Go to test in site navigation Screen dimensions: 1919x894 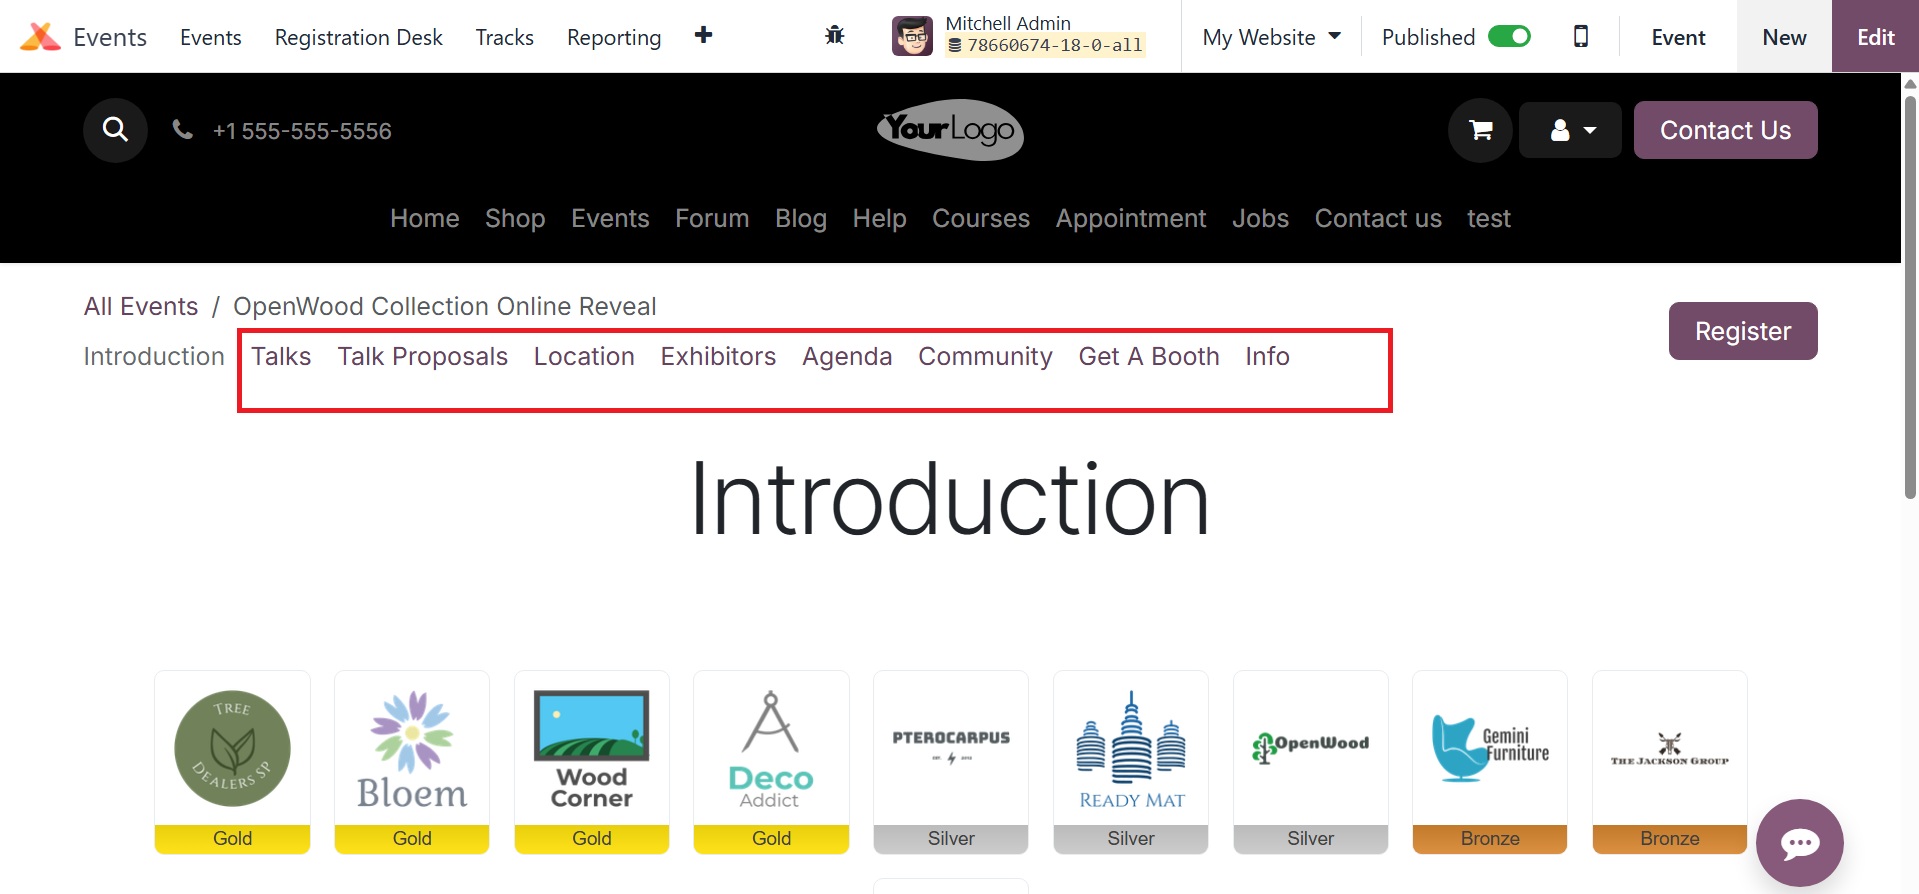point(1489,218)
